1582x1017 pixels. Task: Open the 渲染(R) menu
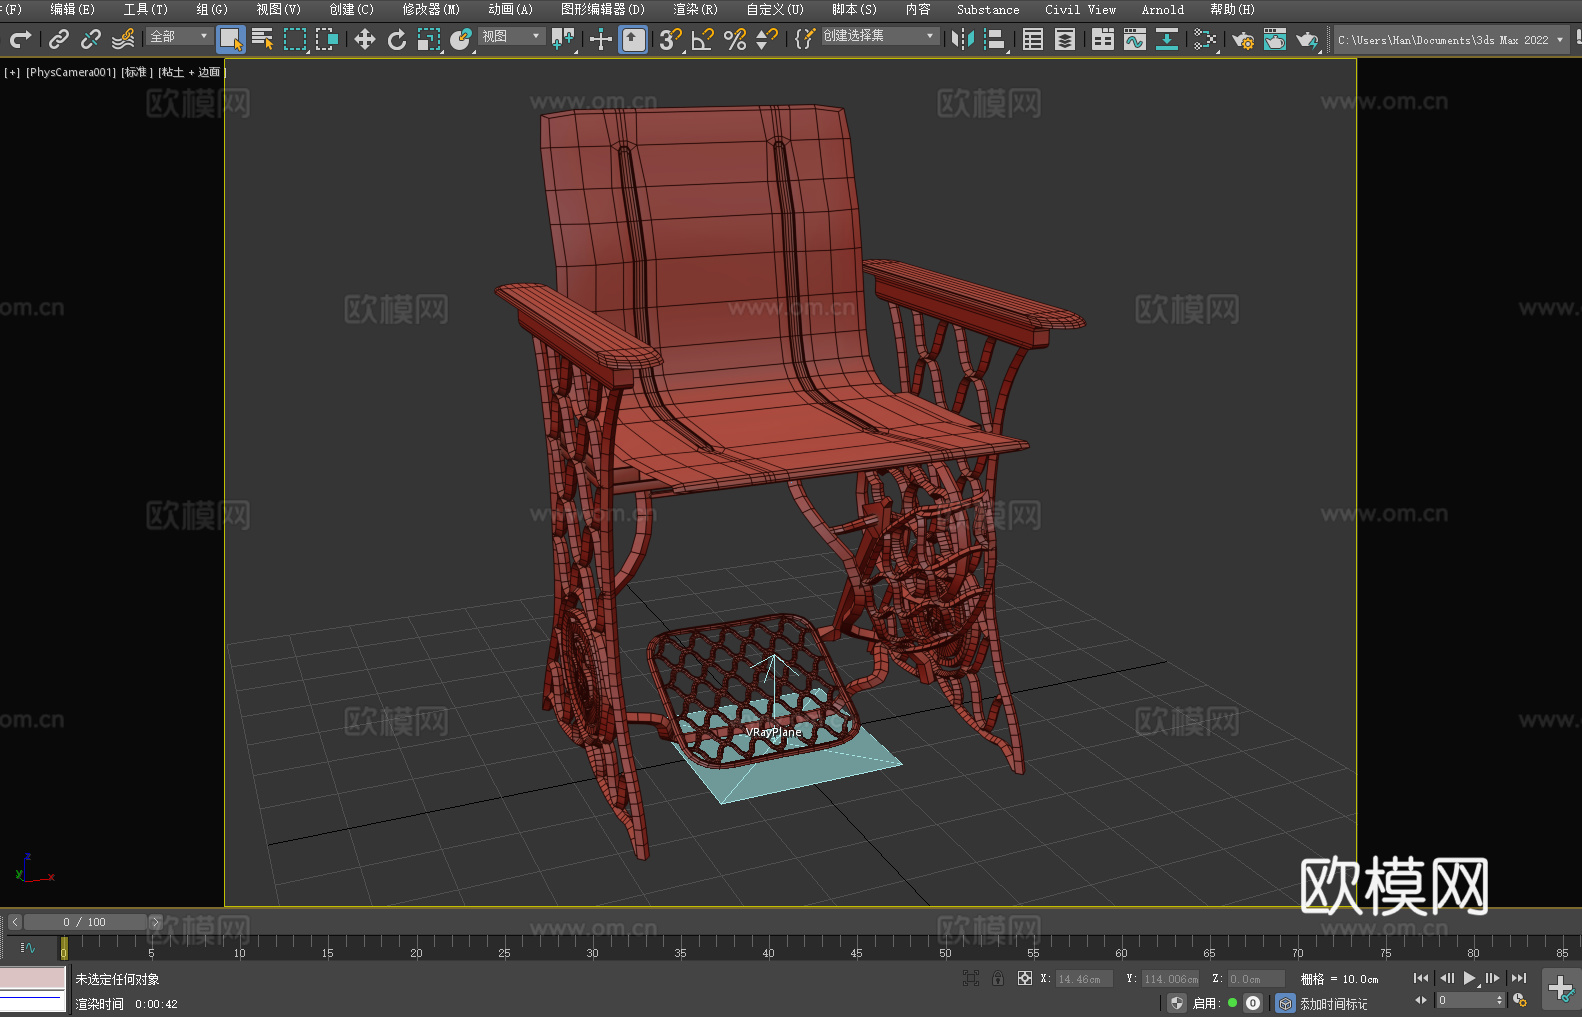pyautogui.click(x=695, y=10)
